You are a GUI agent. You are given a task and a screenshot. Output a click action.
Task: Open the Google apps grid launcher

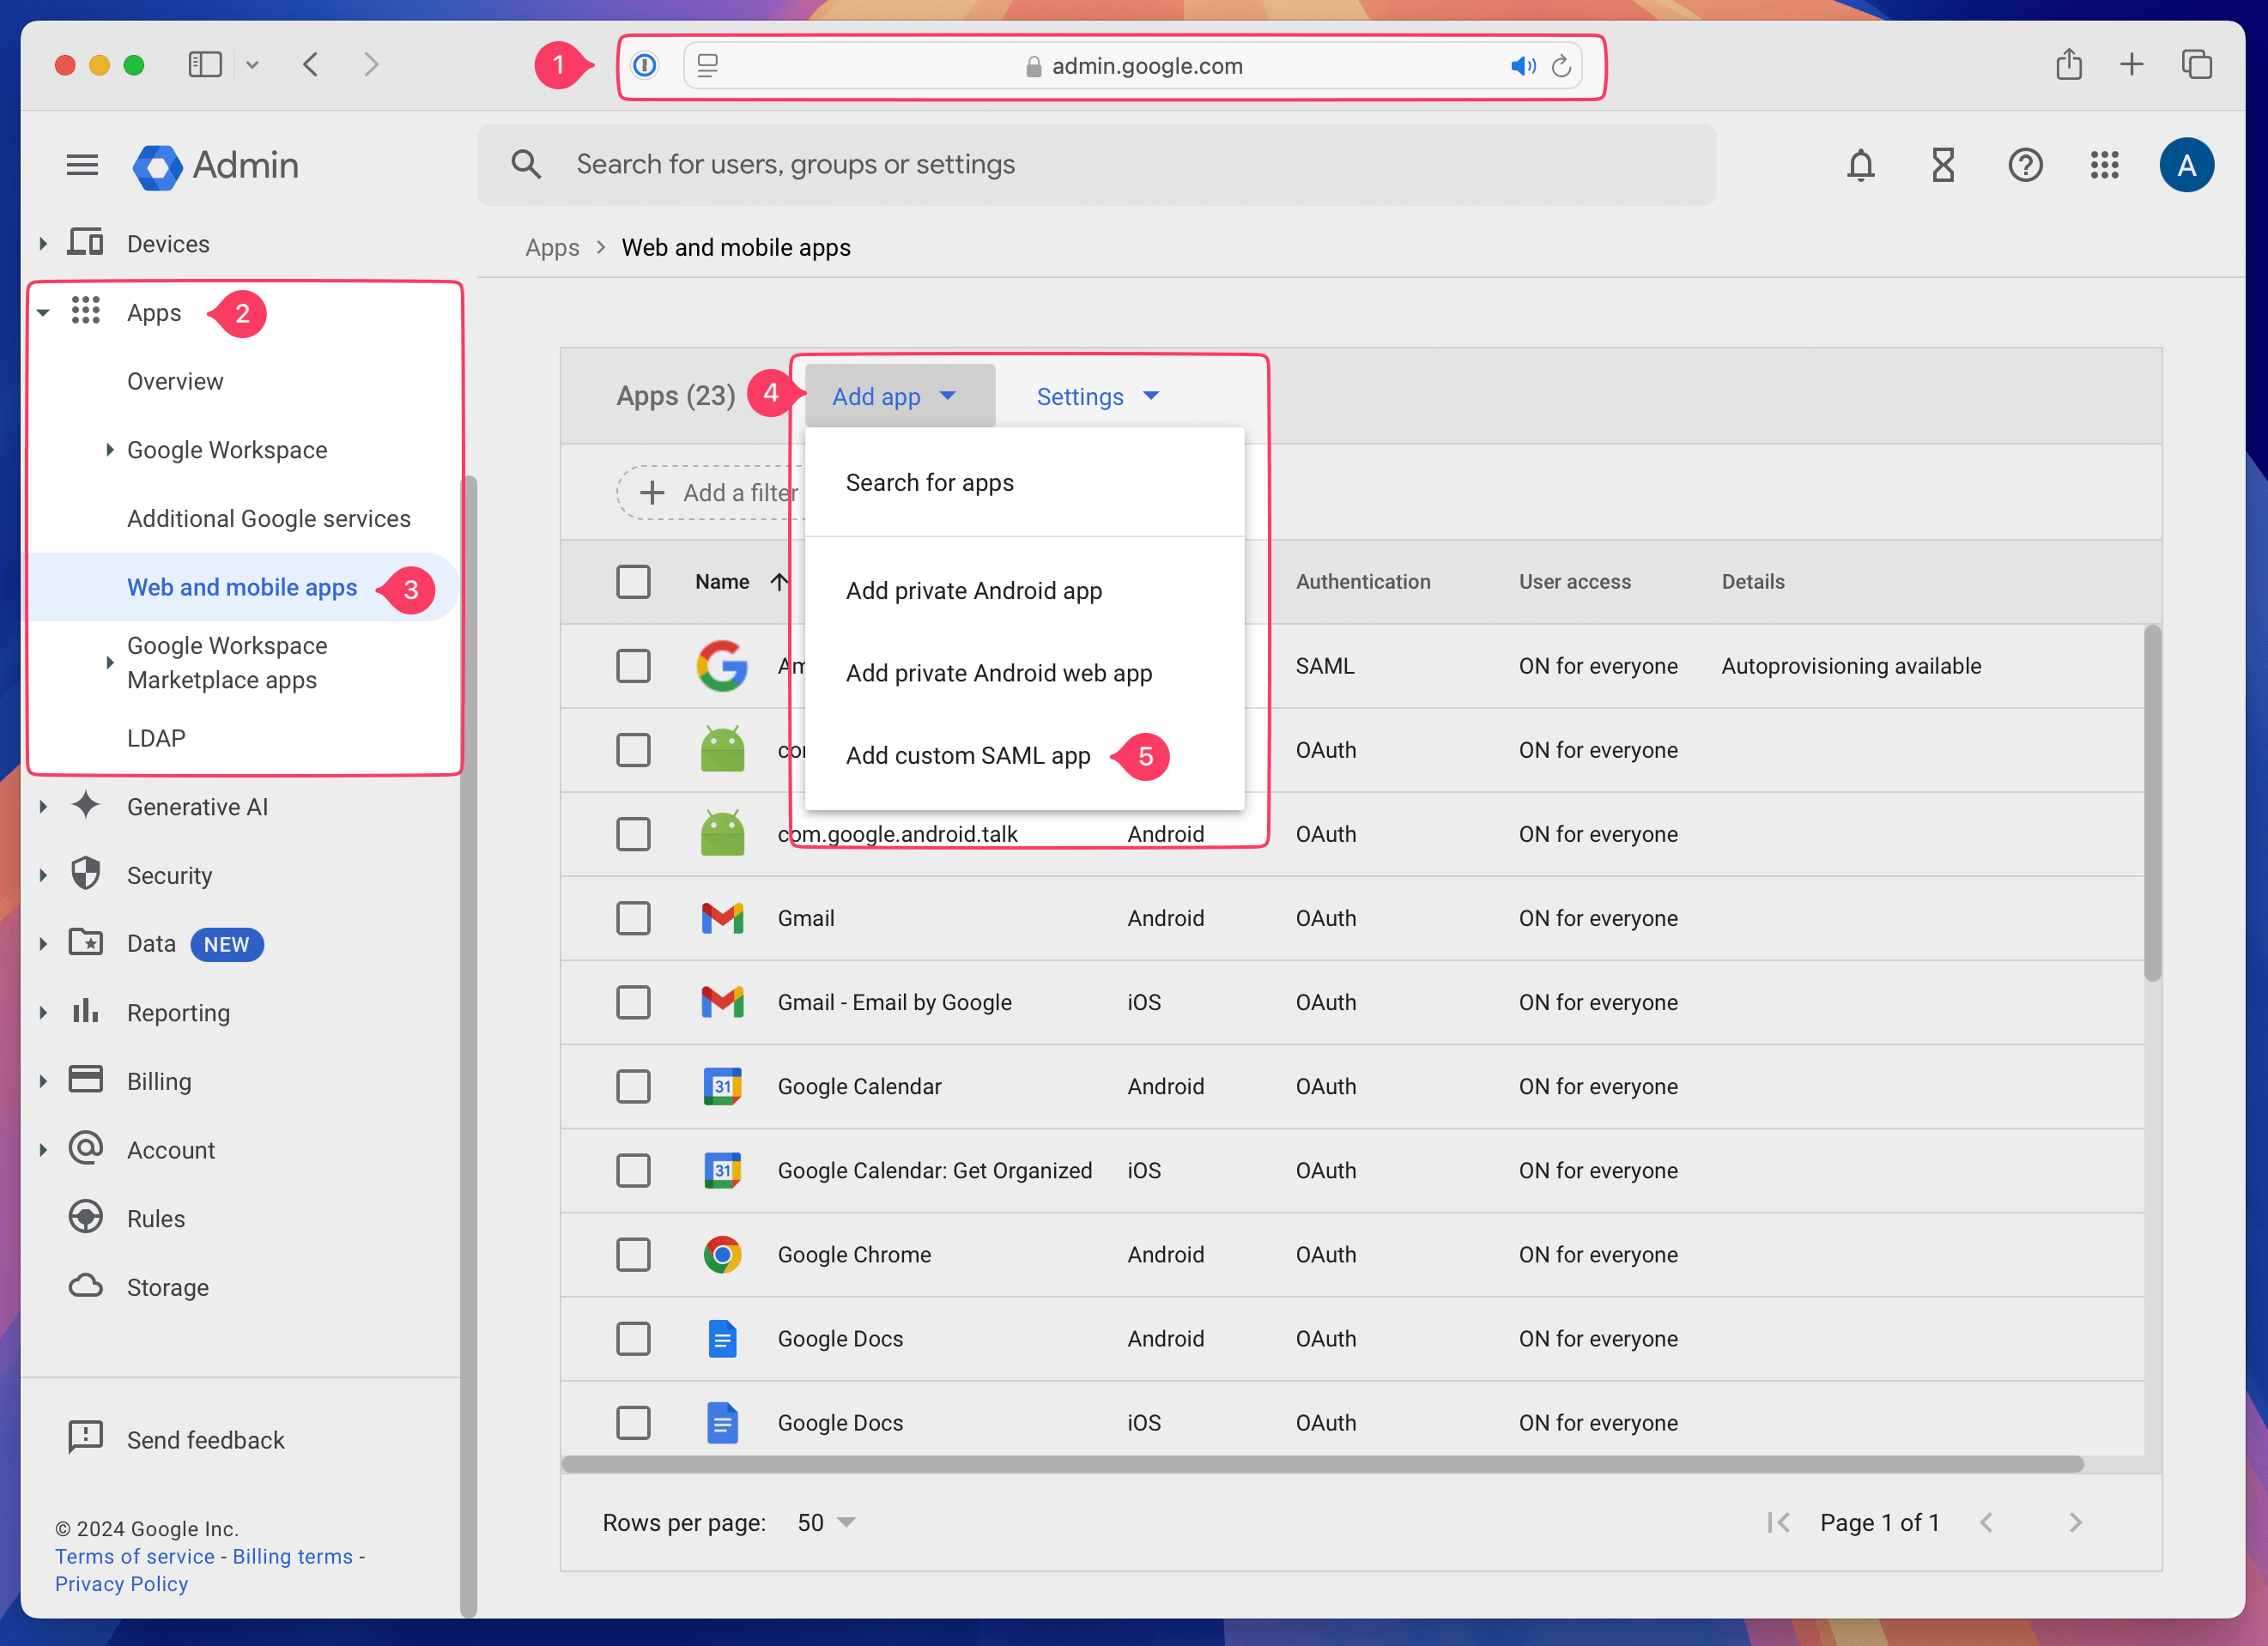coord(2105,165)
